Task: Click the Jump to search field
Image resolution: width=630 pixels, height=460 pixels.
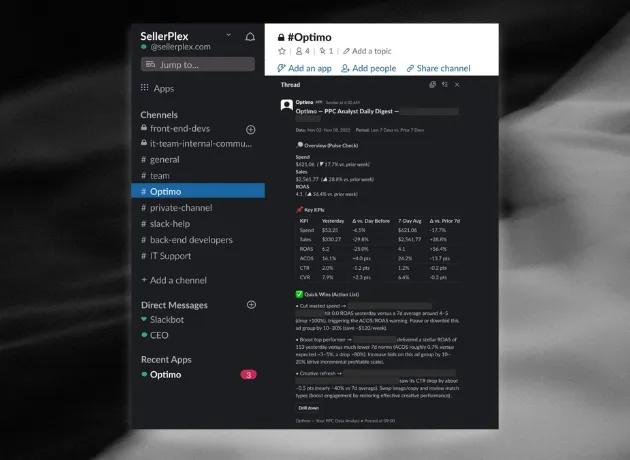Action: [198, 64]
